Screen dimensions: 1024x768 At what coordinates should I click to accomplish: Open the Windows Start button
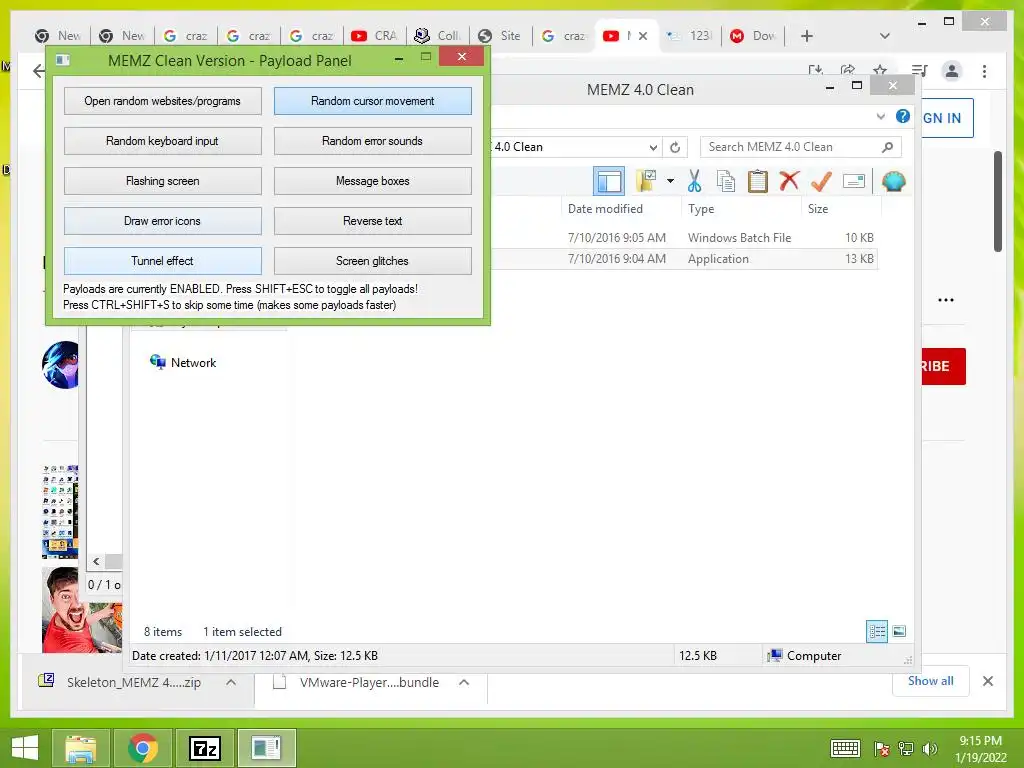25,748
